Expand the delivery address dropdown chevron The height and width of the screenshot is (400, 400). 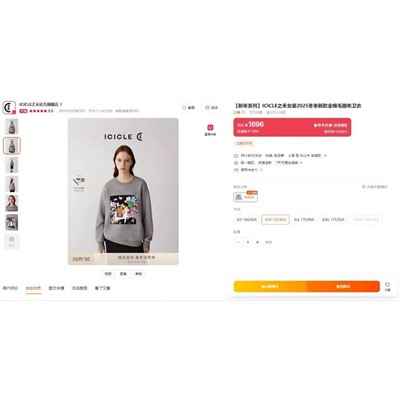pos(325,156)
